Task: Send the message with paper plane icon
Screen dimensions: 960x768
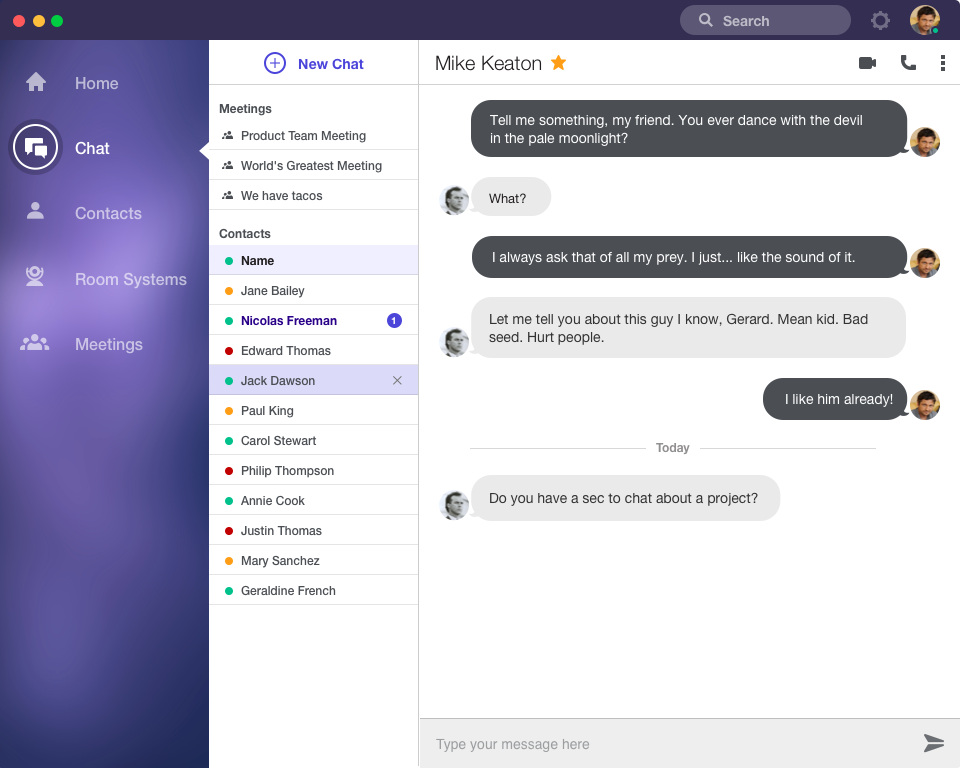Action: [x=934, y=743]
